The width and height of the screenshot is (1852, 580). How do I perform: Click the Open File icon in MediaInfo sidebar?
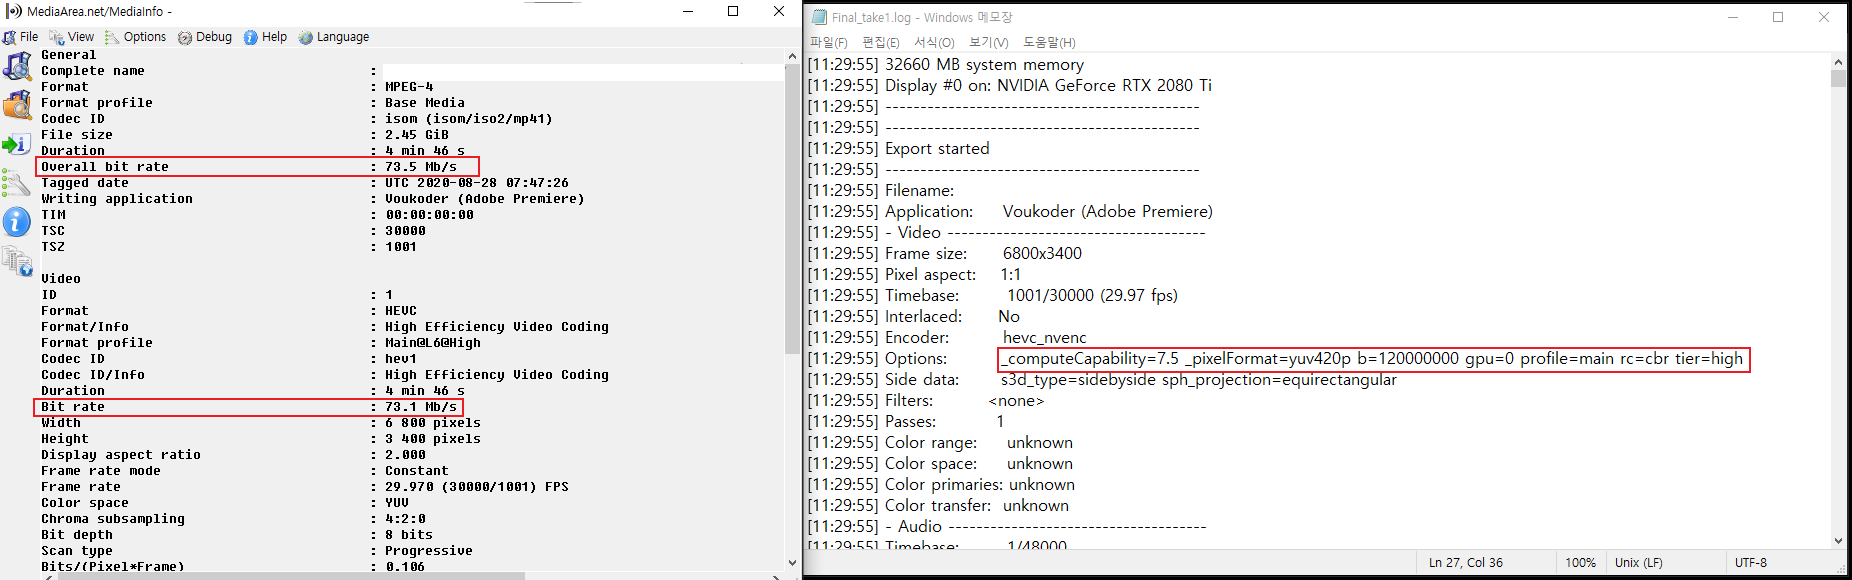point(17,67)
